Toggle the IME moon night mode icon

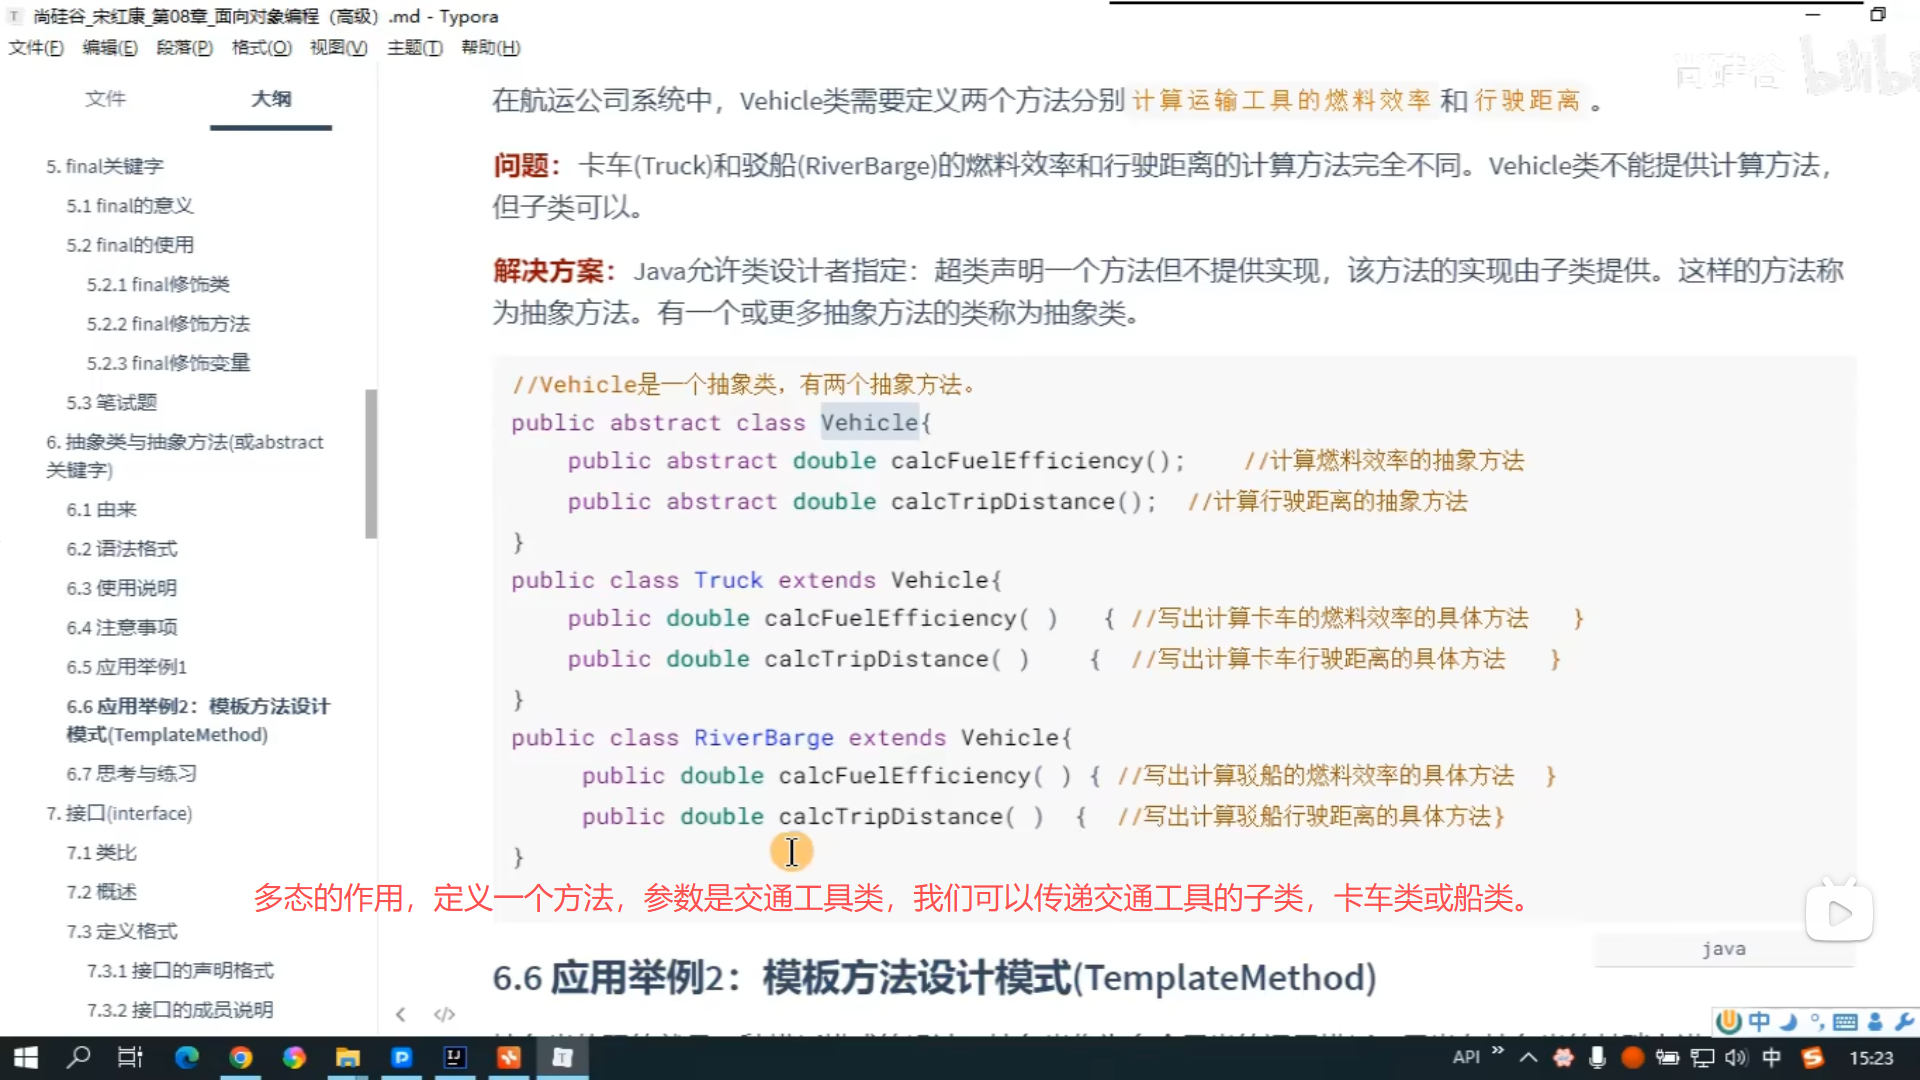click(1789, 1021)
